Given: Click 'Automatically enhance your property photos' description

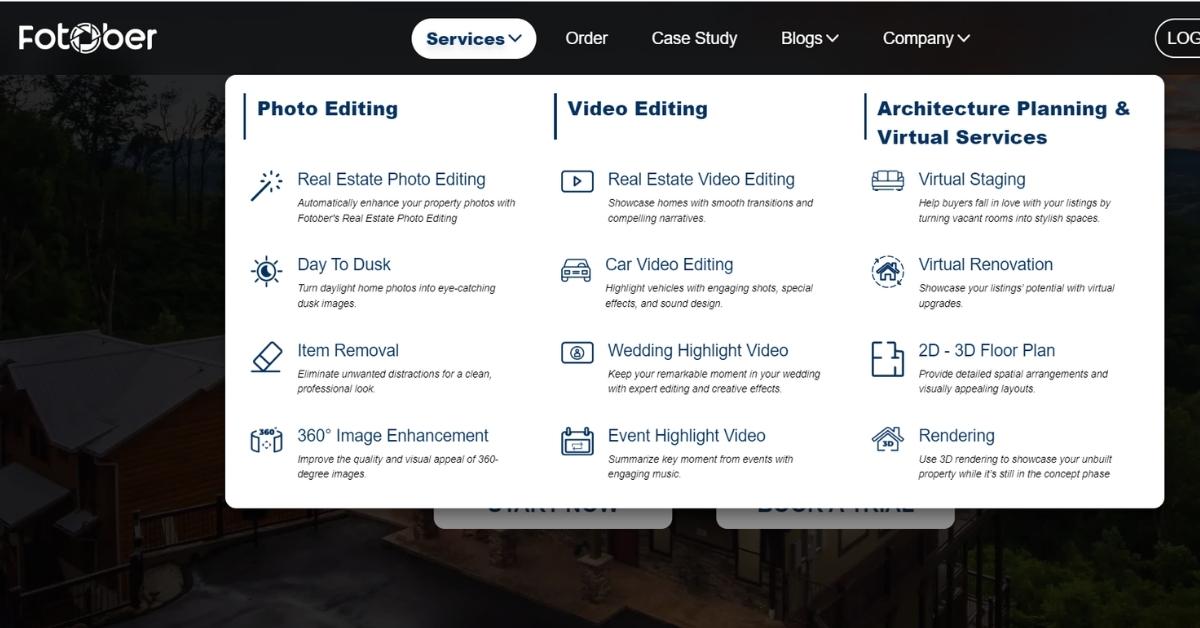Looking at the screenshot, I should pyautogui.click(x=406, y=210).
